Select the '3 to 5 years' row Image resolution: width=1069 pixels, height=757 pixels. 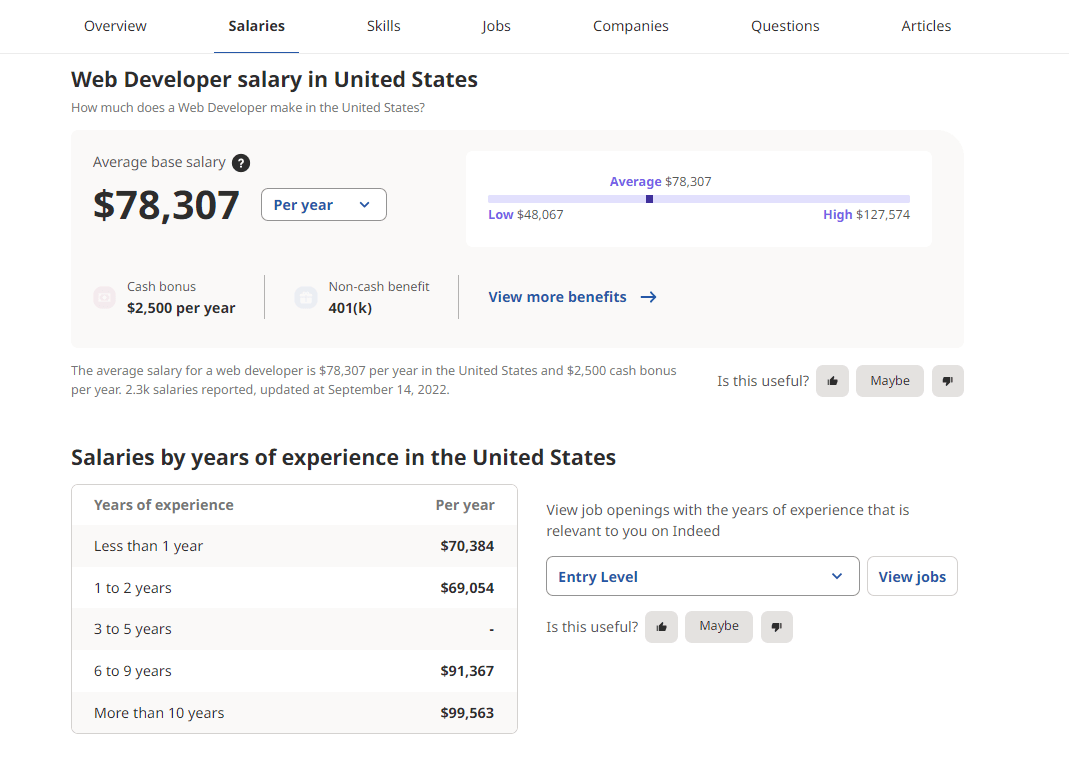tap(295, 629)
